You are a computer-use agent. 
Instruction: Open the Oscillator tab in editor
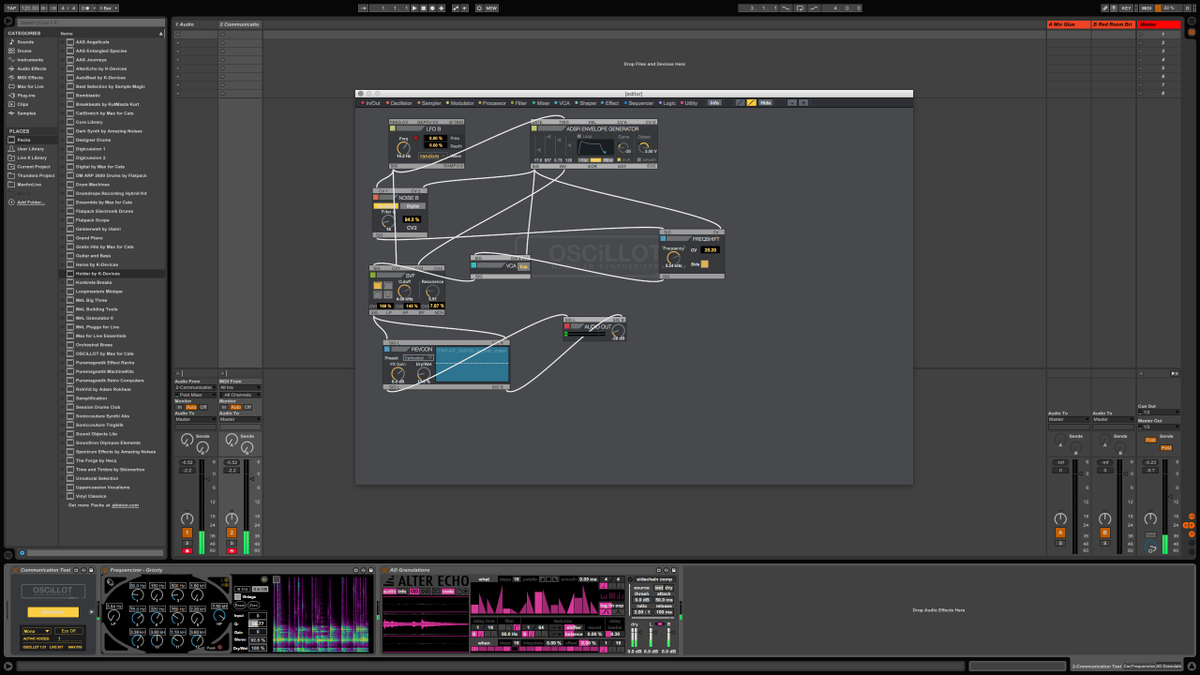(x=401, y=102)
